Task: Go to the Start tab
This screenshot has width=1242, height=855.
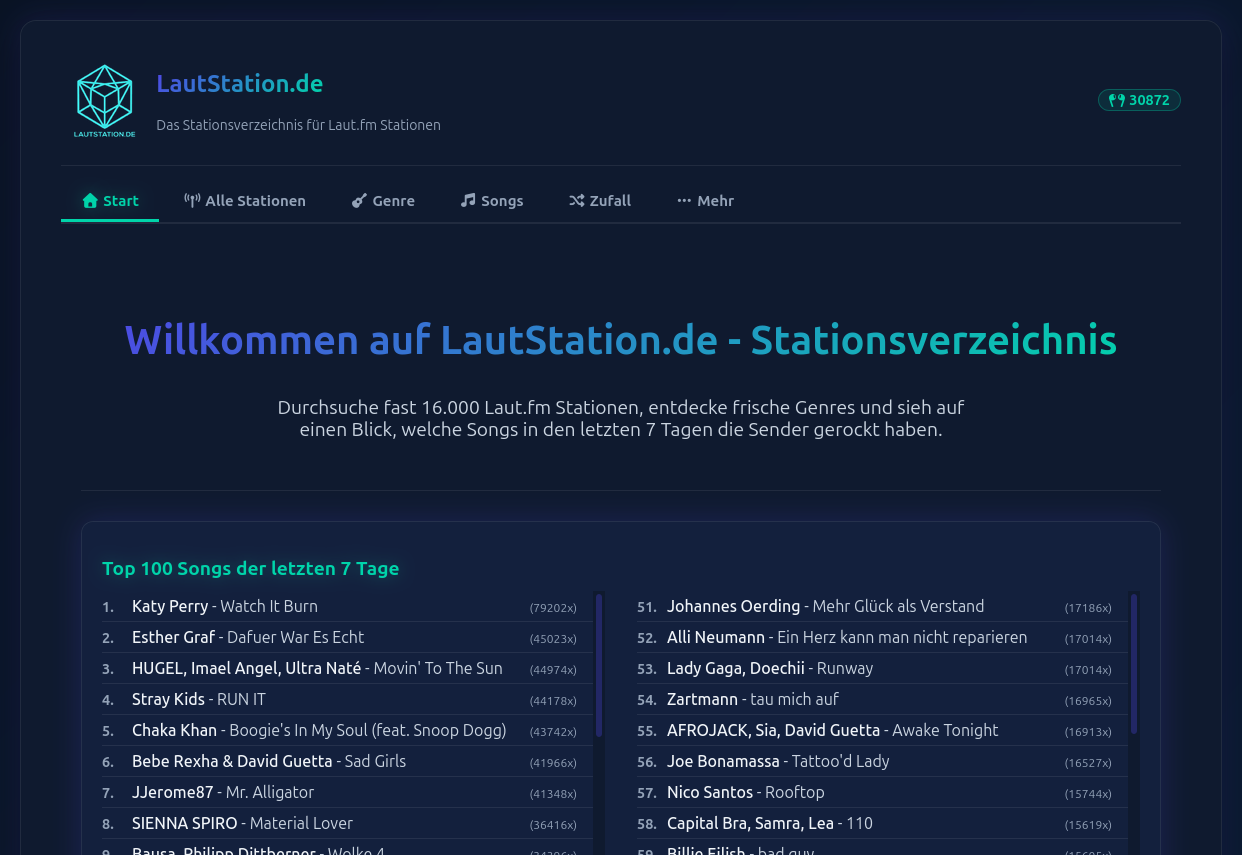Action: [x=110, y=201]
